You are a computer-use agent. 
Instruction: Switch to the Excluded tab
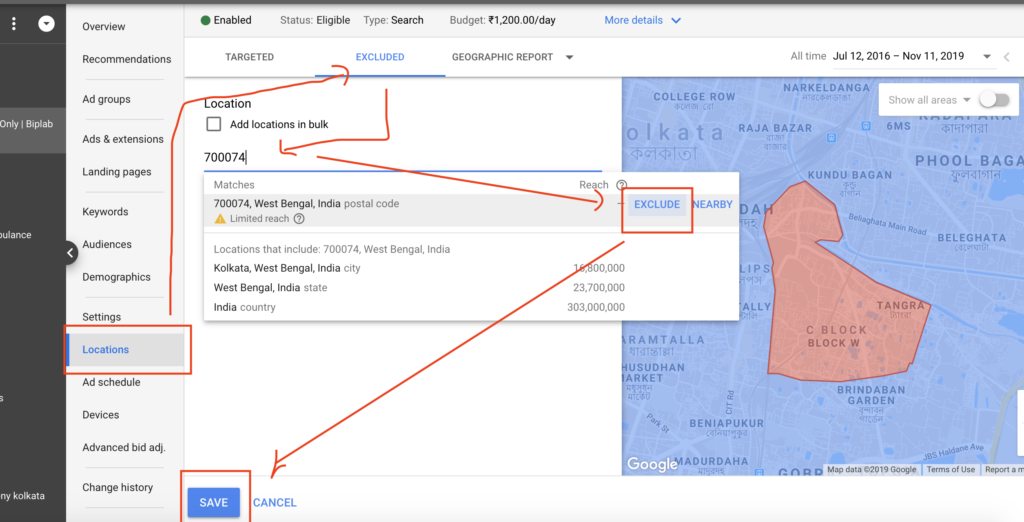coord(380,57)
